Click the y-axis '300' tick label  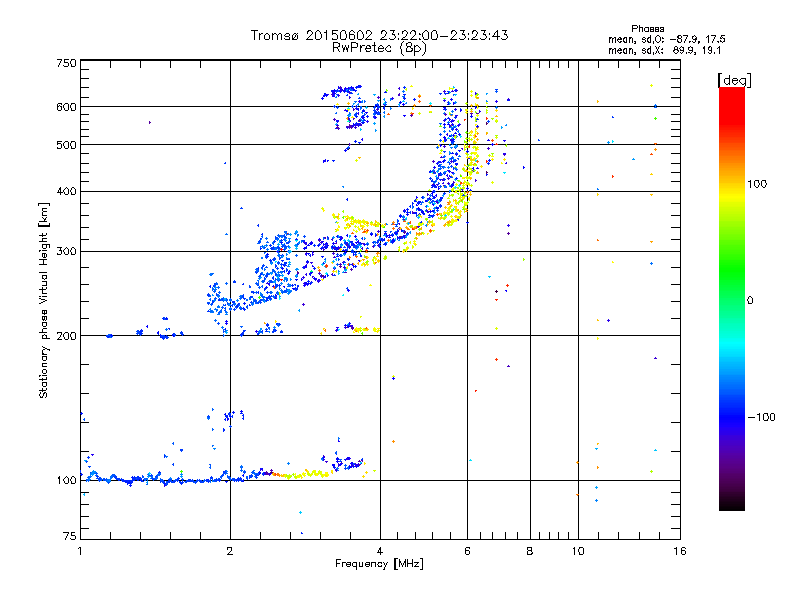point(66,252)
